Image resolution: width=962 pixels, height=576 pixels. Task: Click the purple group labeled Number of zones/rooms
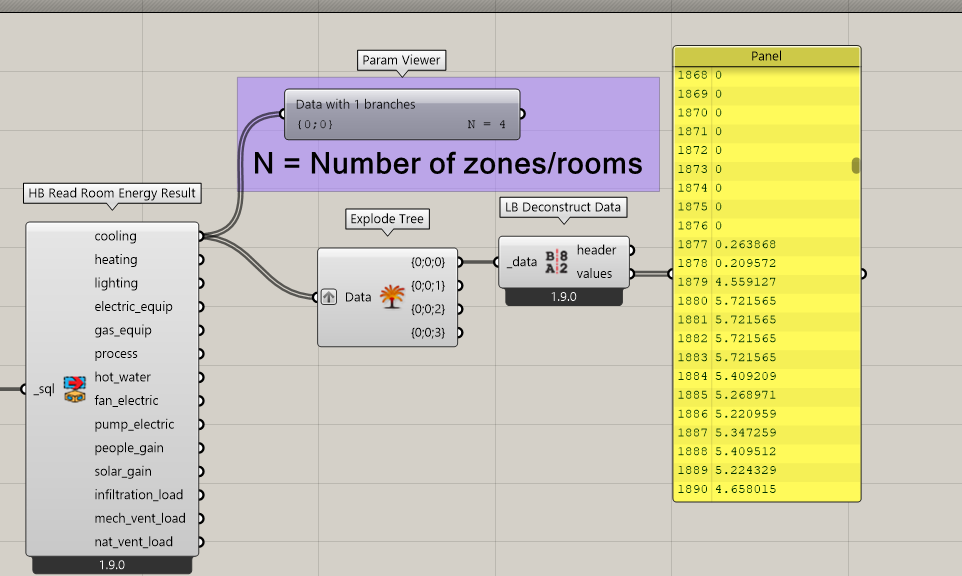pyautogui.click(x=448, y=164)
